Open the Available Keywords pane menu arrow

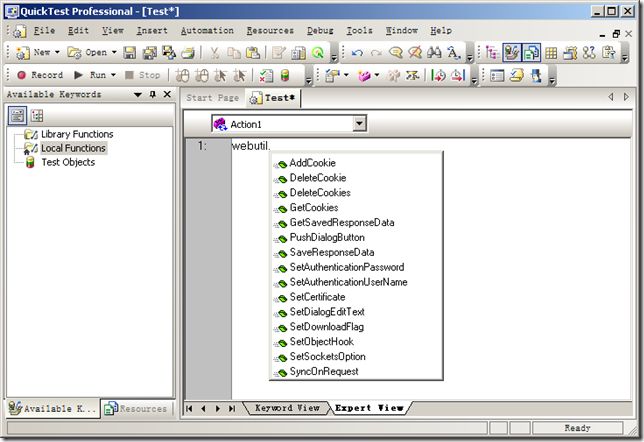point(138,94)
